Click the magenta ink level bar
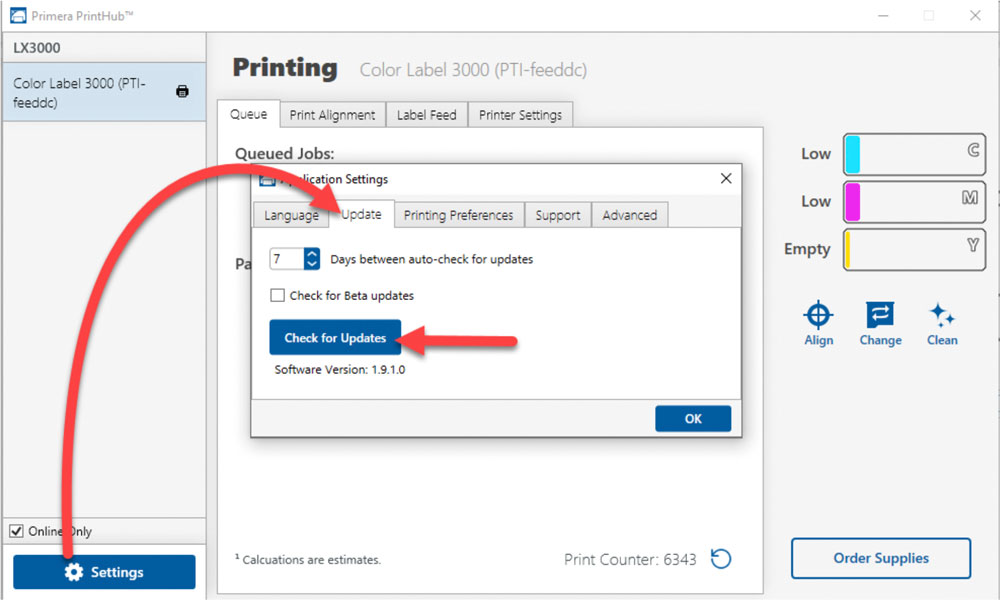Screen dimensions: 1000x600 [x=915, y=201]
